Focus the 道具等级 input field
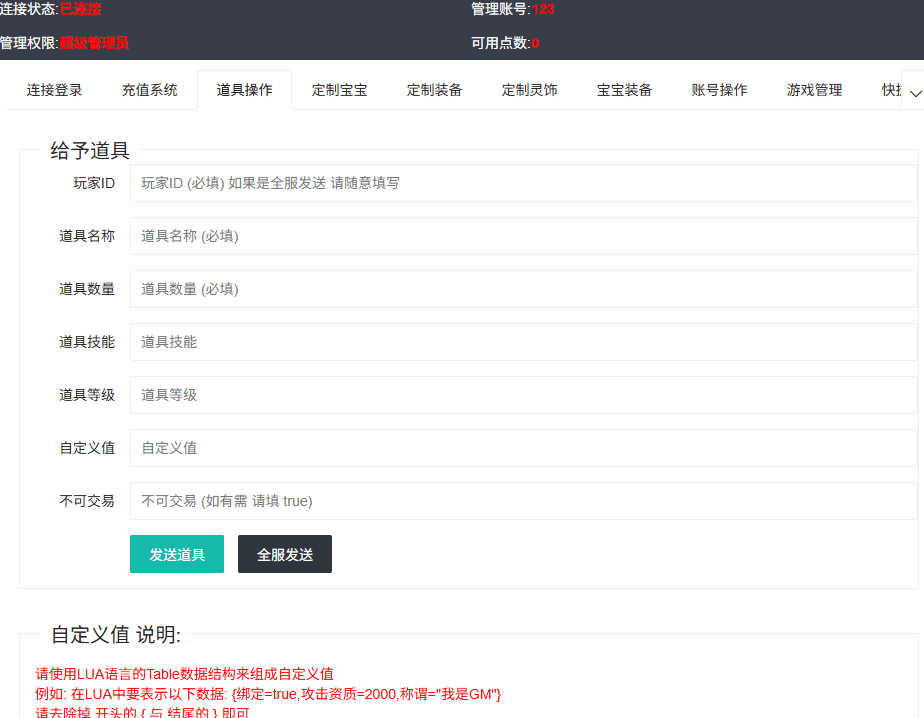924x718 pixels. pyautogui.click(x=523, y=395)
